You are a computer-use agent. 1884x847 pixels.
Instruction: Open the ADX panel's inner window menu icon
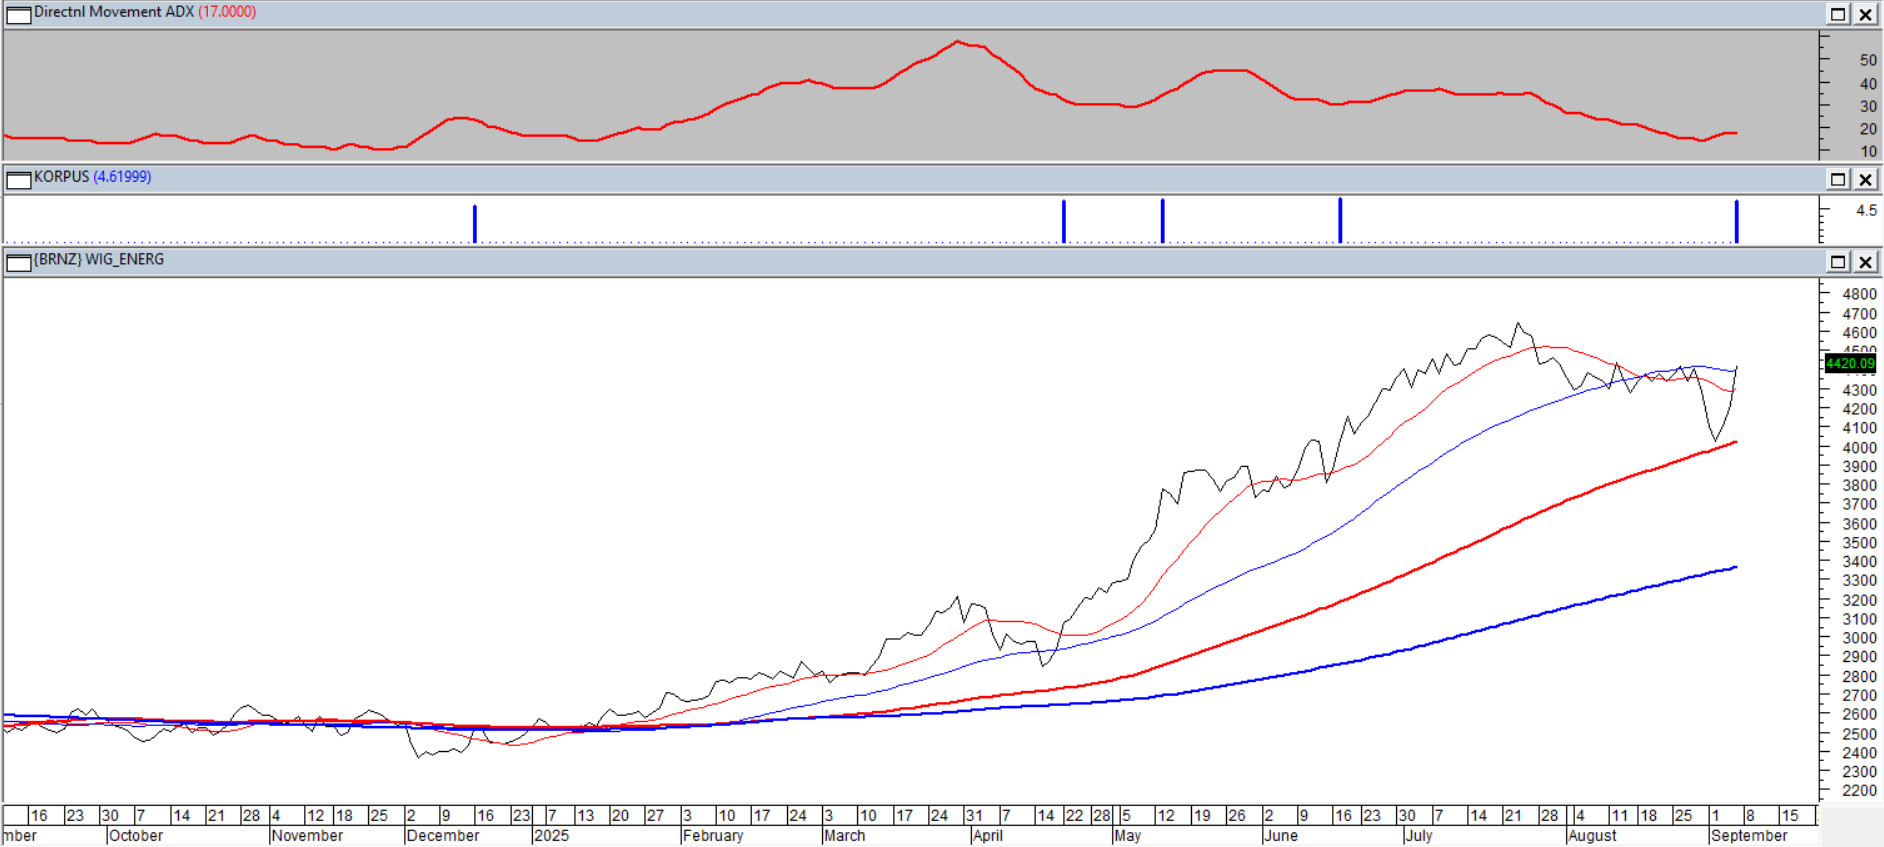click(x=18, y=14)
